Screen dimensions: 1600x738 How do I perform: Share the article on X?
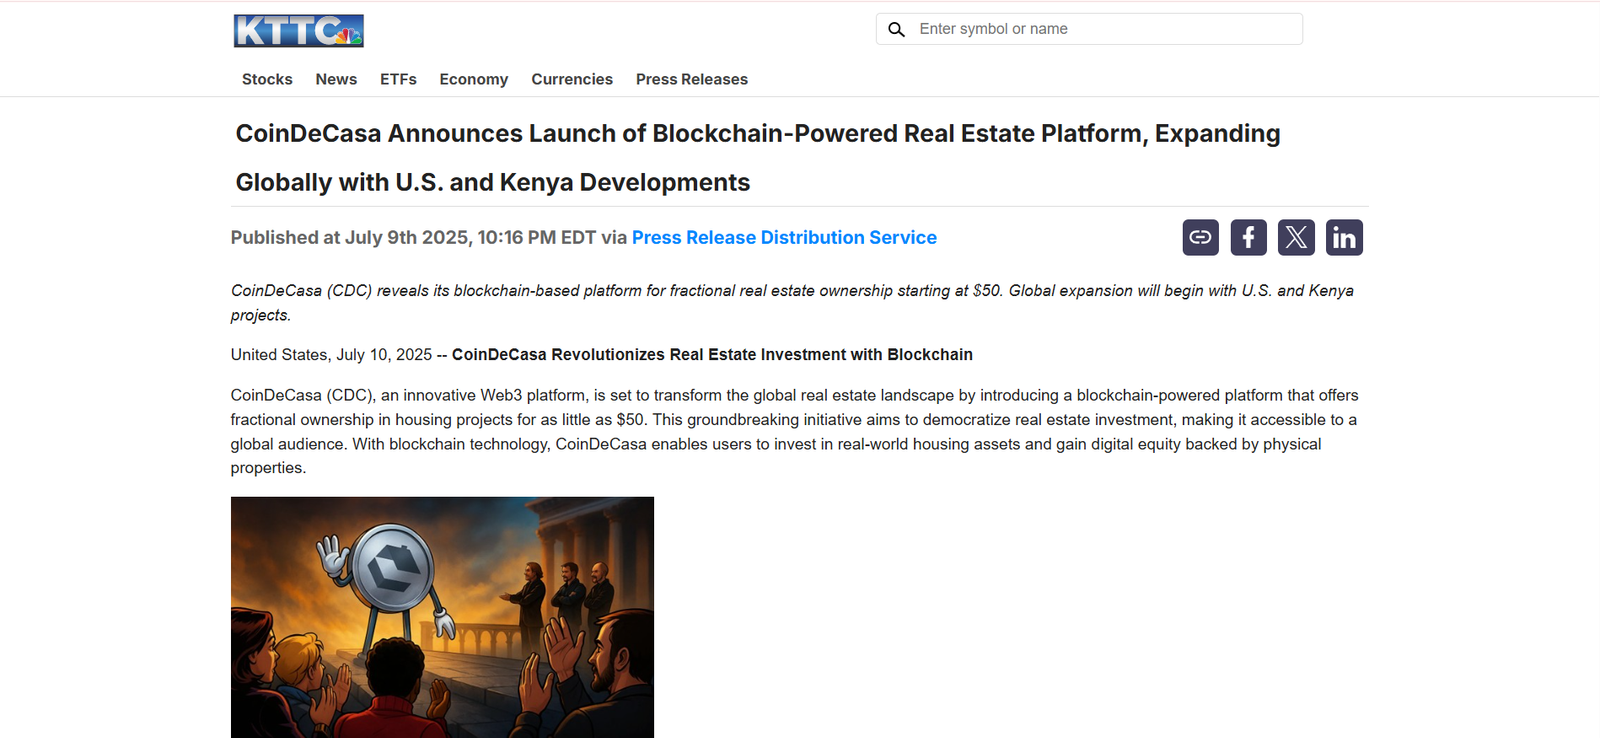[1296, 238]
